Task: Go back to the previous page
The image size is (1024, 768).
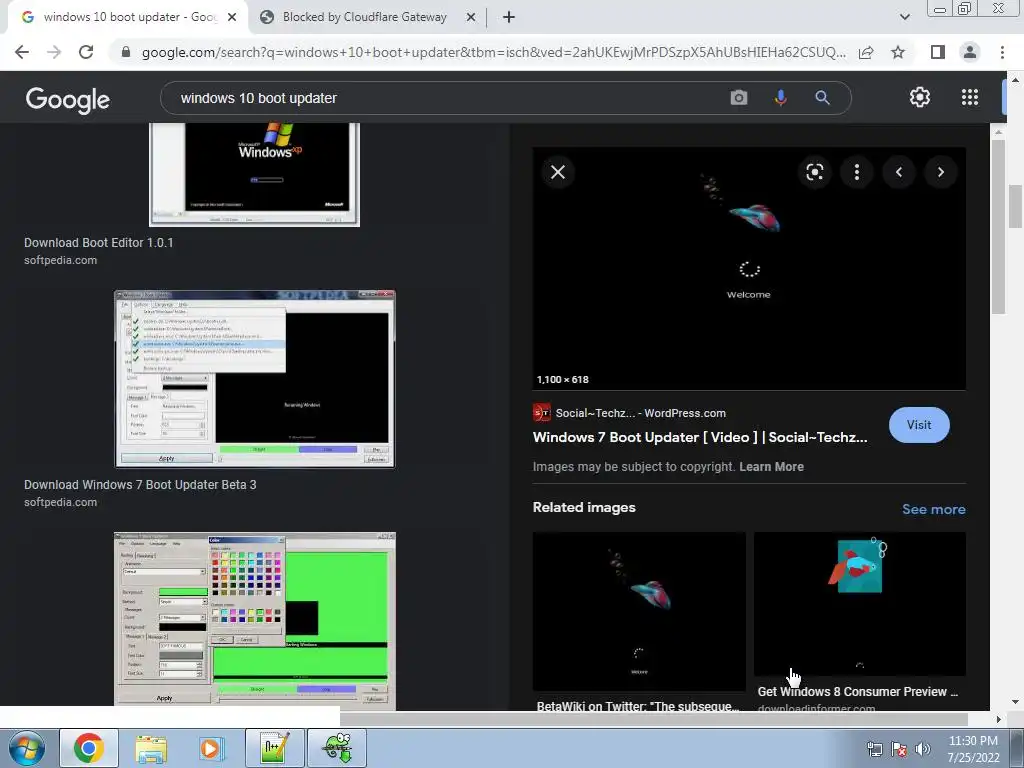Action: coord(22,52)
